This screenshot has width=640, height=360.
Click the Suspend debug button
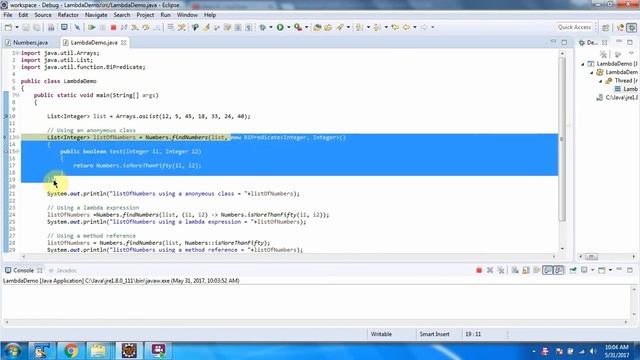(x=103, y=27)
